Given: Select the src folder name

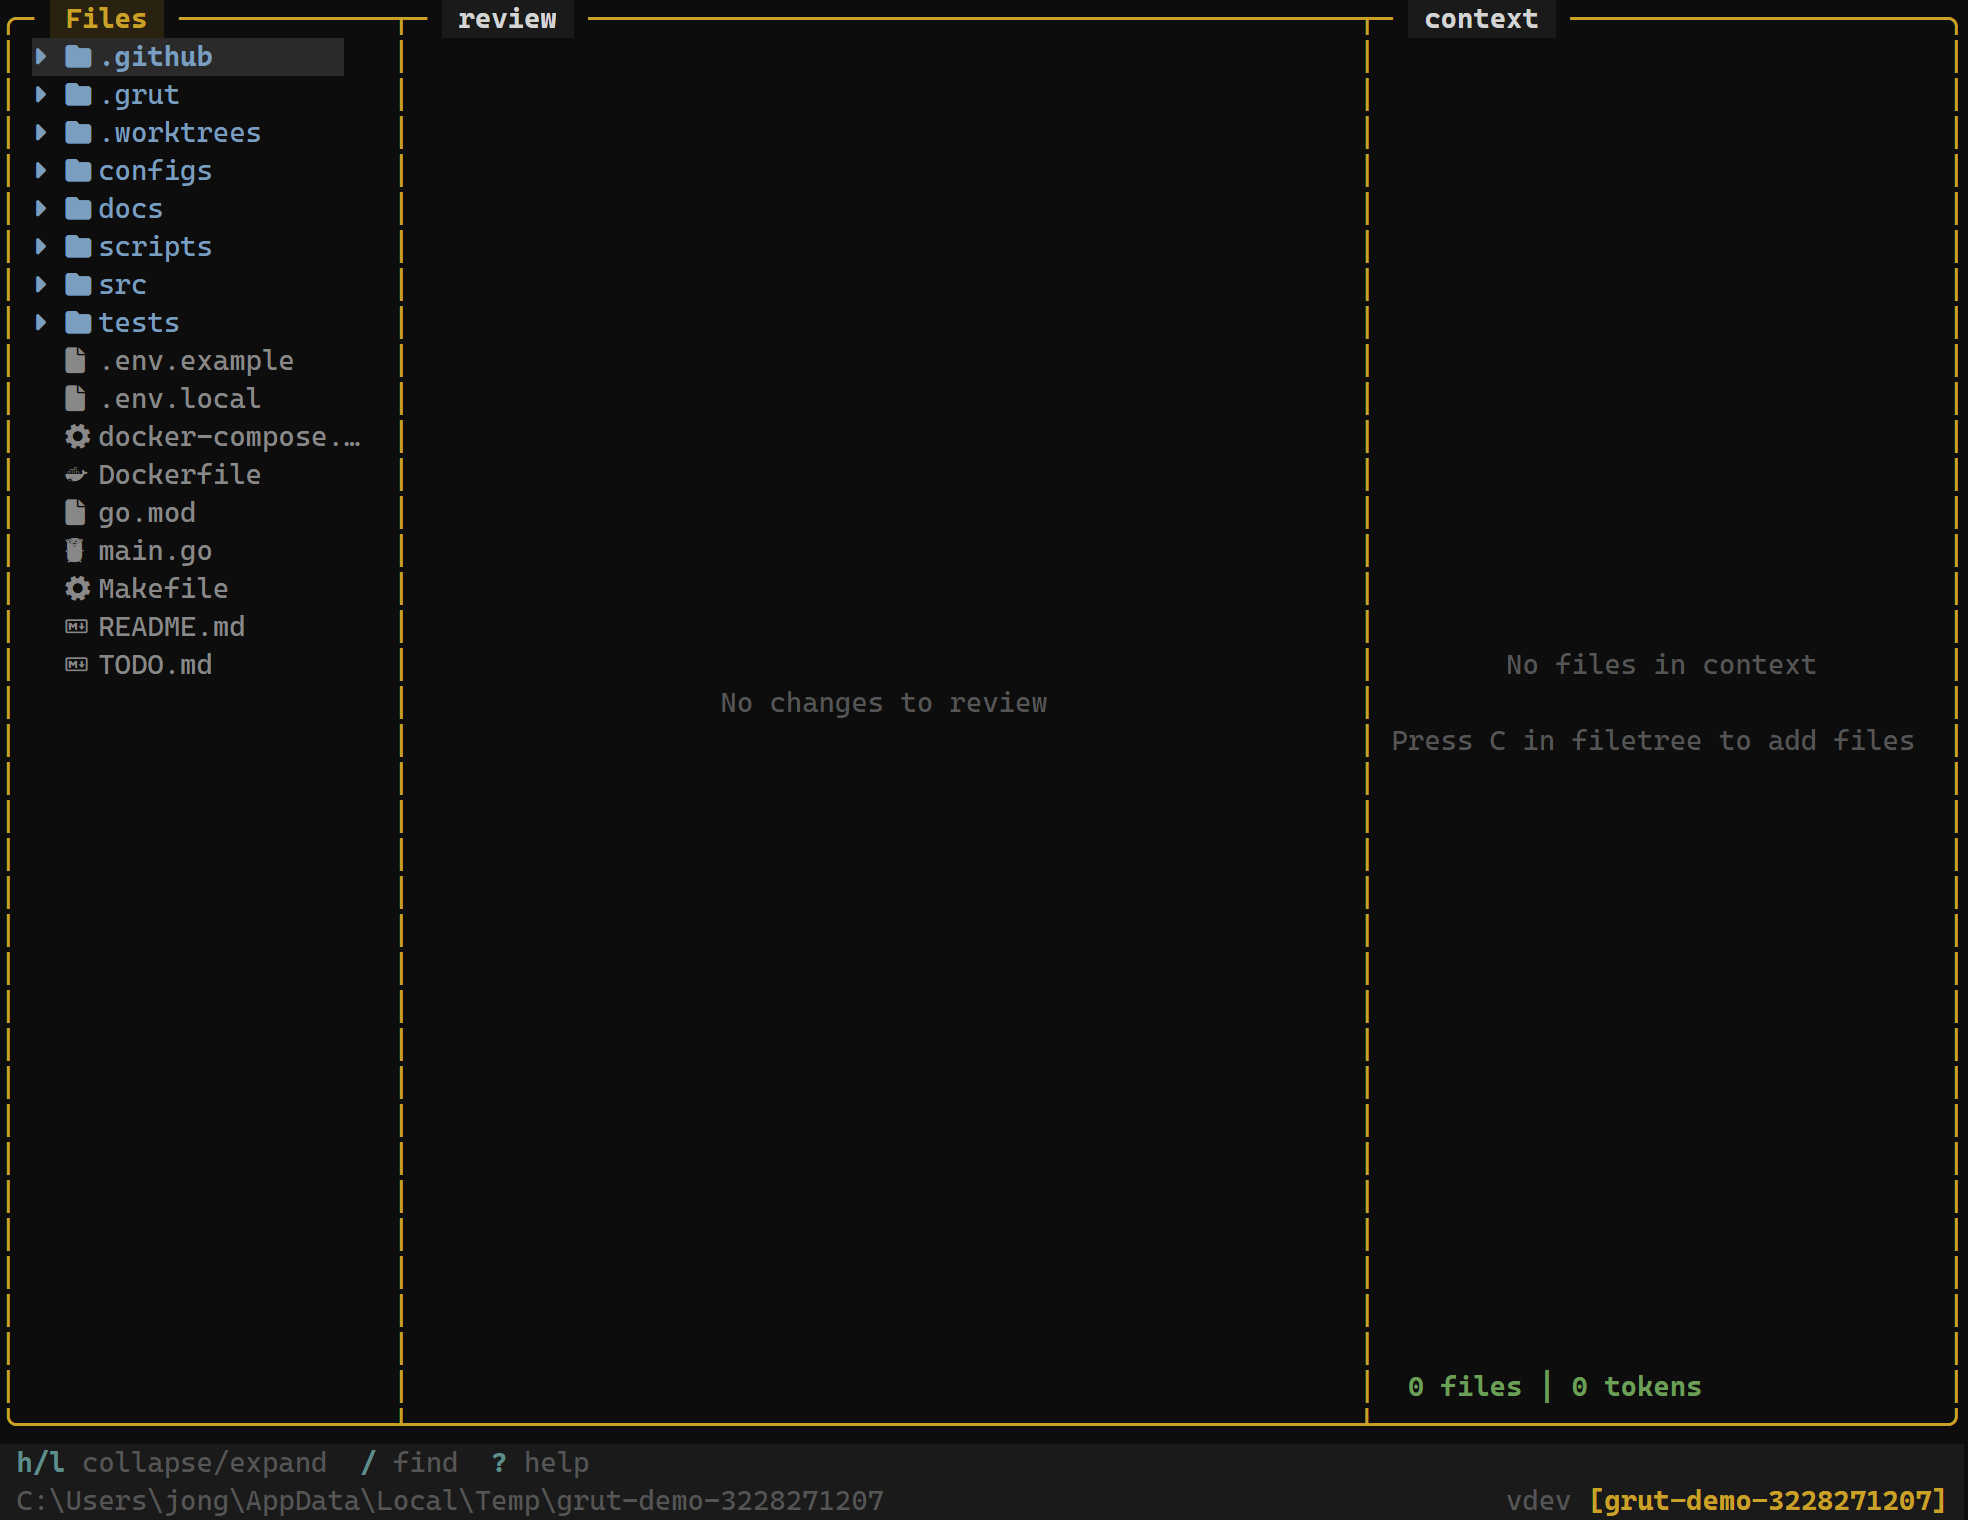Looking at the screenshot, I should point(122,285).
